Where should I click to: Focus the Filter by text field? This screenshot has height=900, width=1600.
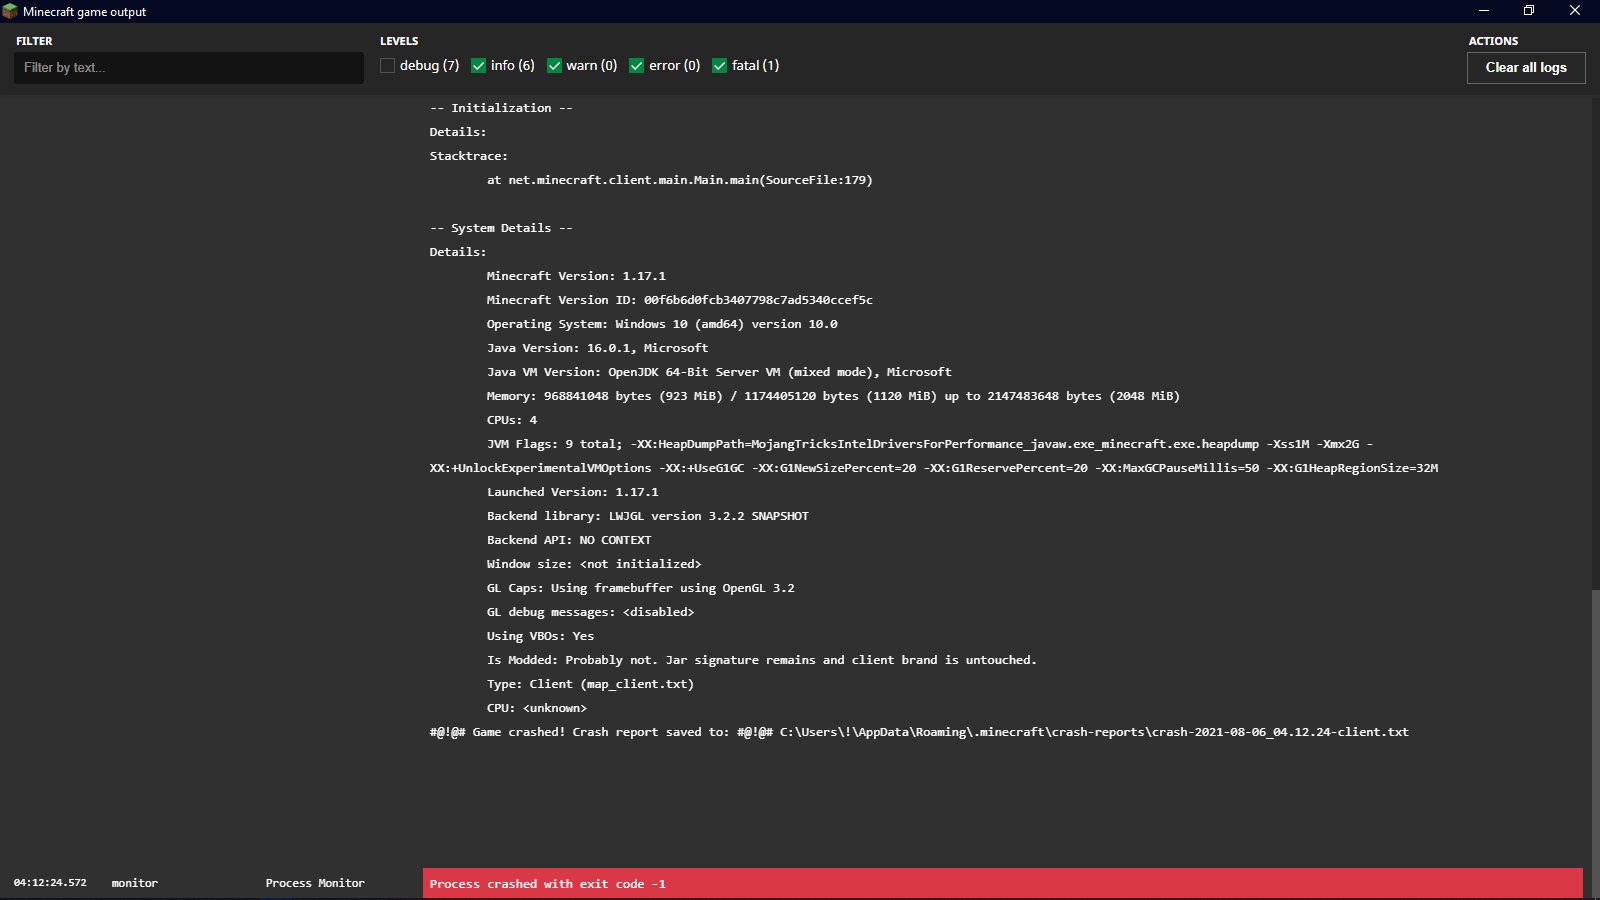click(189, 68)
